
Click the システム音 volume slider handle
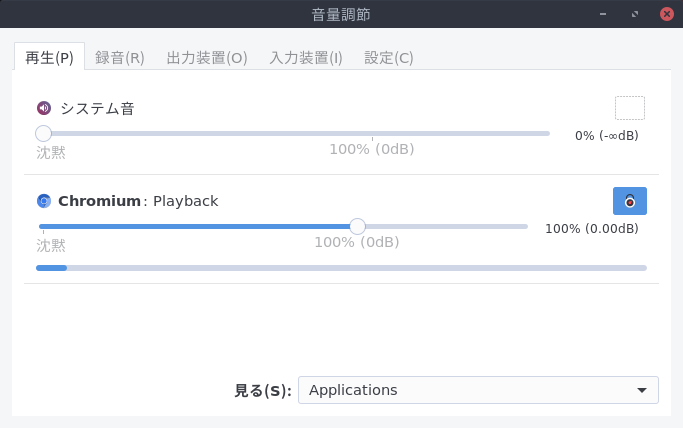point(43,133)
